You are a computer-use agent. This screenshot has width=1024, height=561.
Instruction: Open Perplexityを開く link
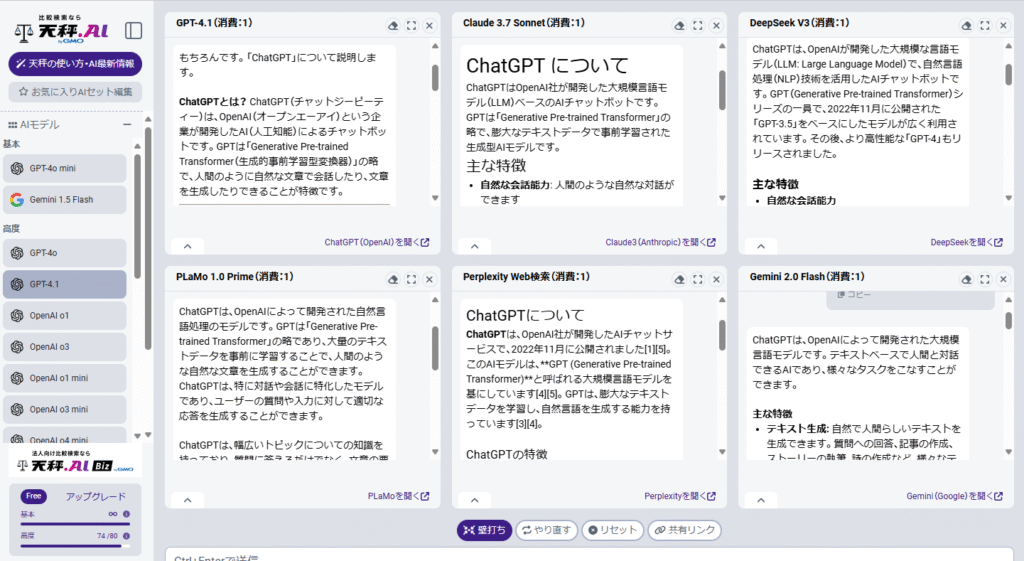click(x=680, y=496)
